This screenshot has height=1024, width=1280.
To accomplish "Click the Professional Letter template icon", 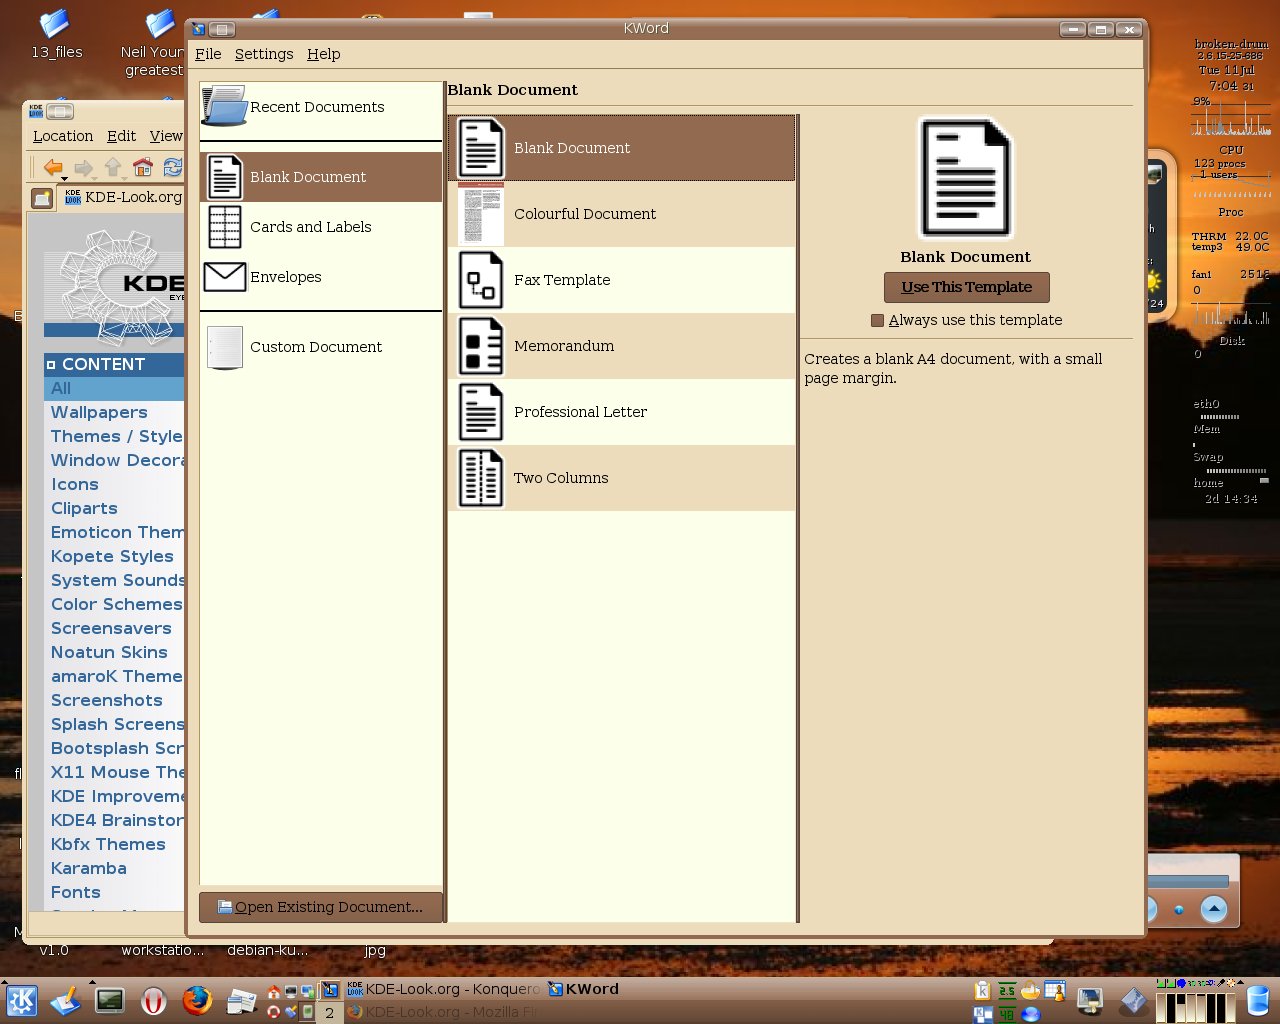I will 481,412.
